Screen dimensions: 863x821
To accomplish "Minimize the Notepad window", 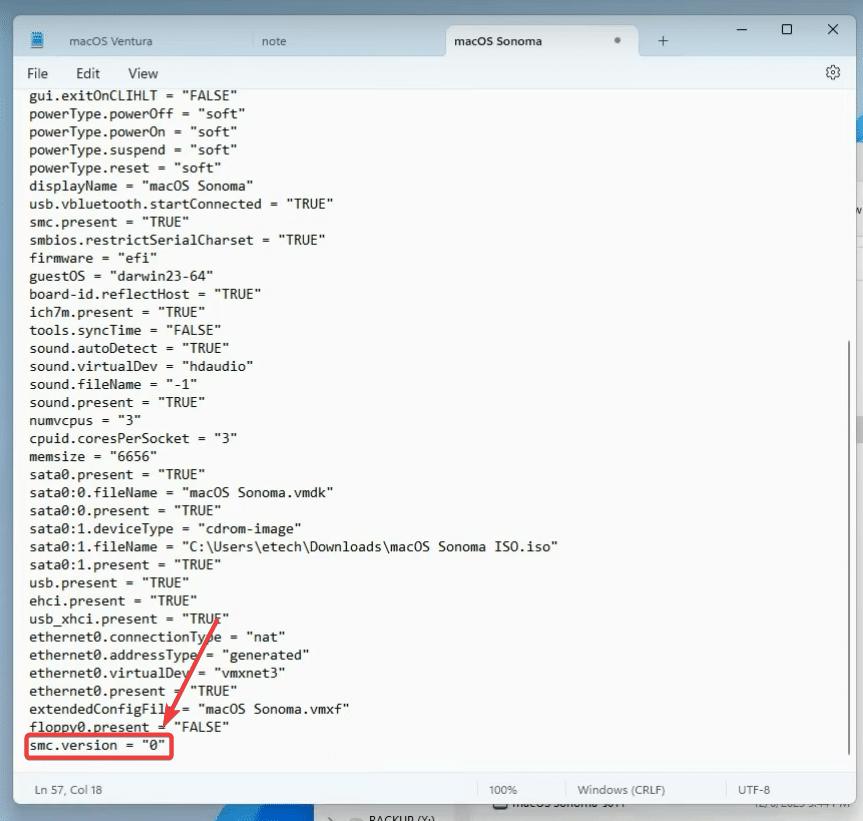I will [x=741, y=29].
